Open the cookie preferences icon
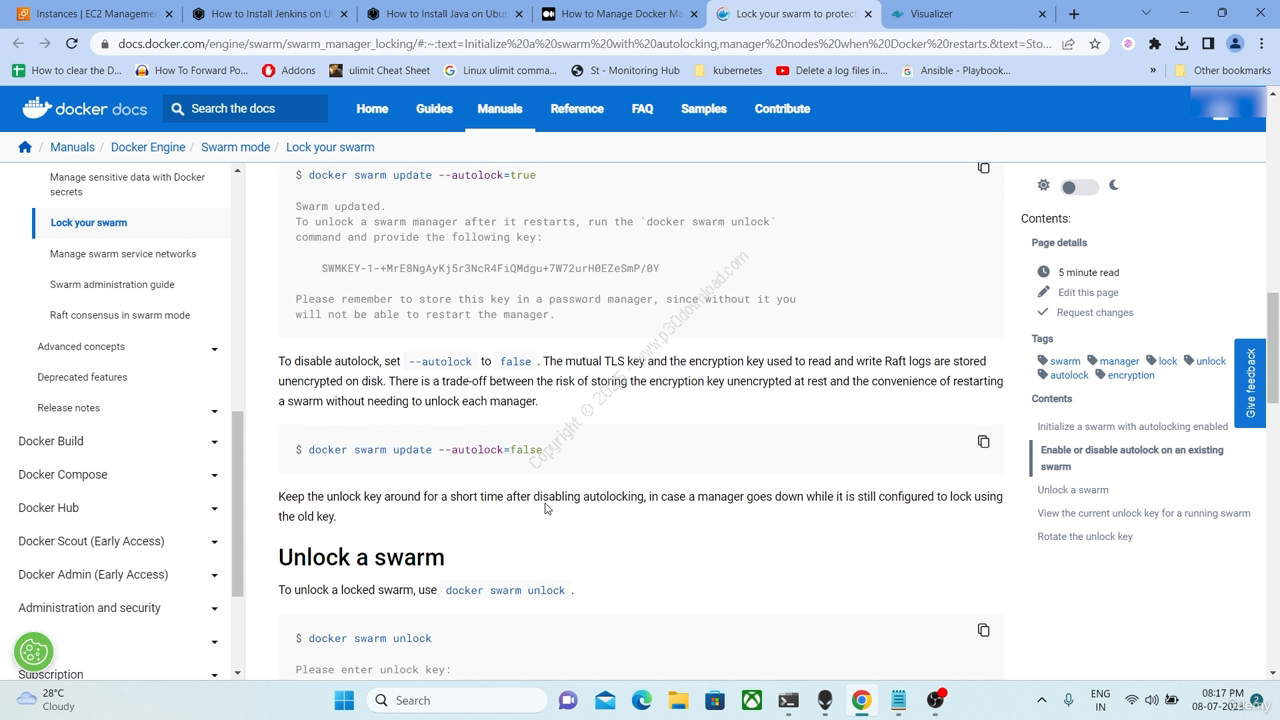The width and height of the screenshot is (1280, 720). tap(33, 652)
